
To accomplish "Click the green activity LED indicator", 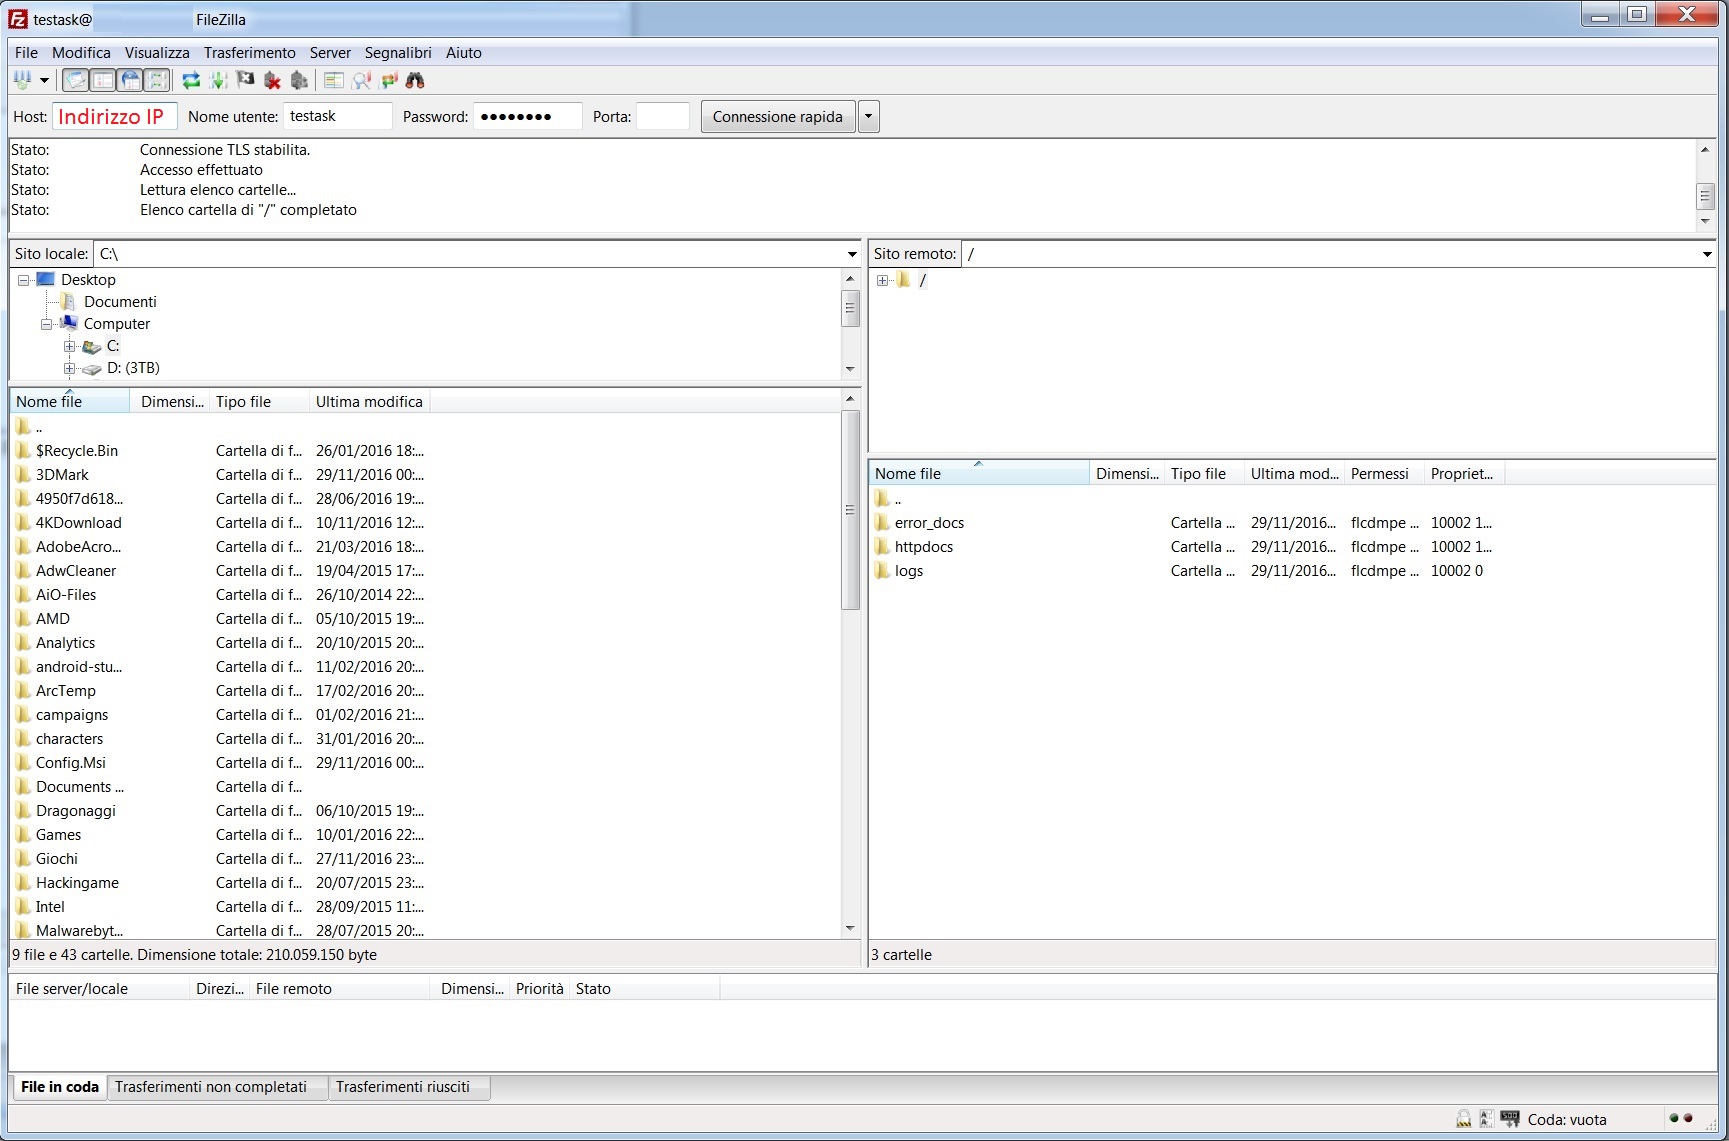I will tap(1674, 1118).
